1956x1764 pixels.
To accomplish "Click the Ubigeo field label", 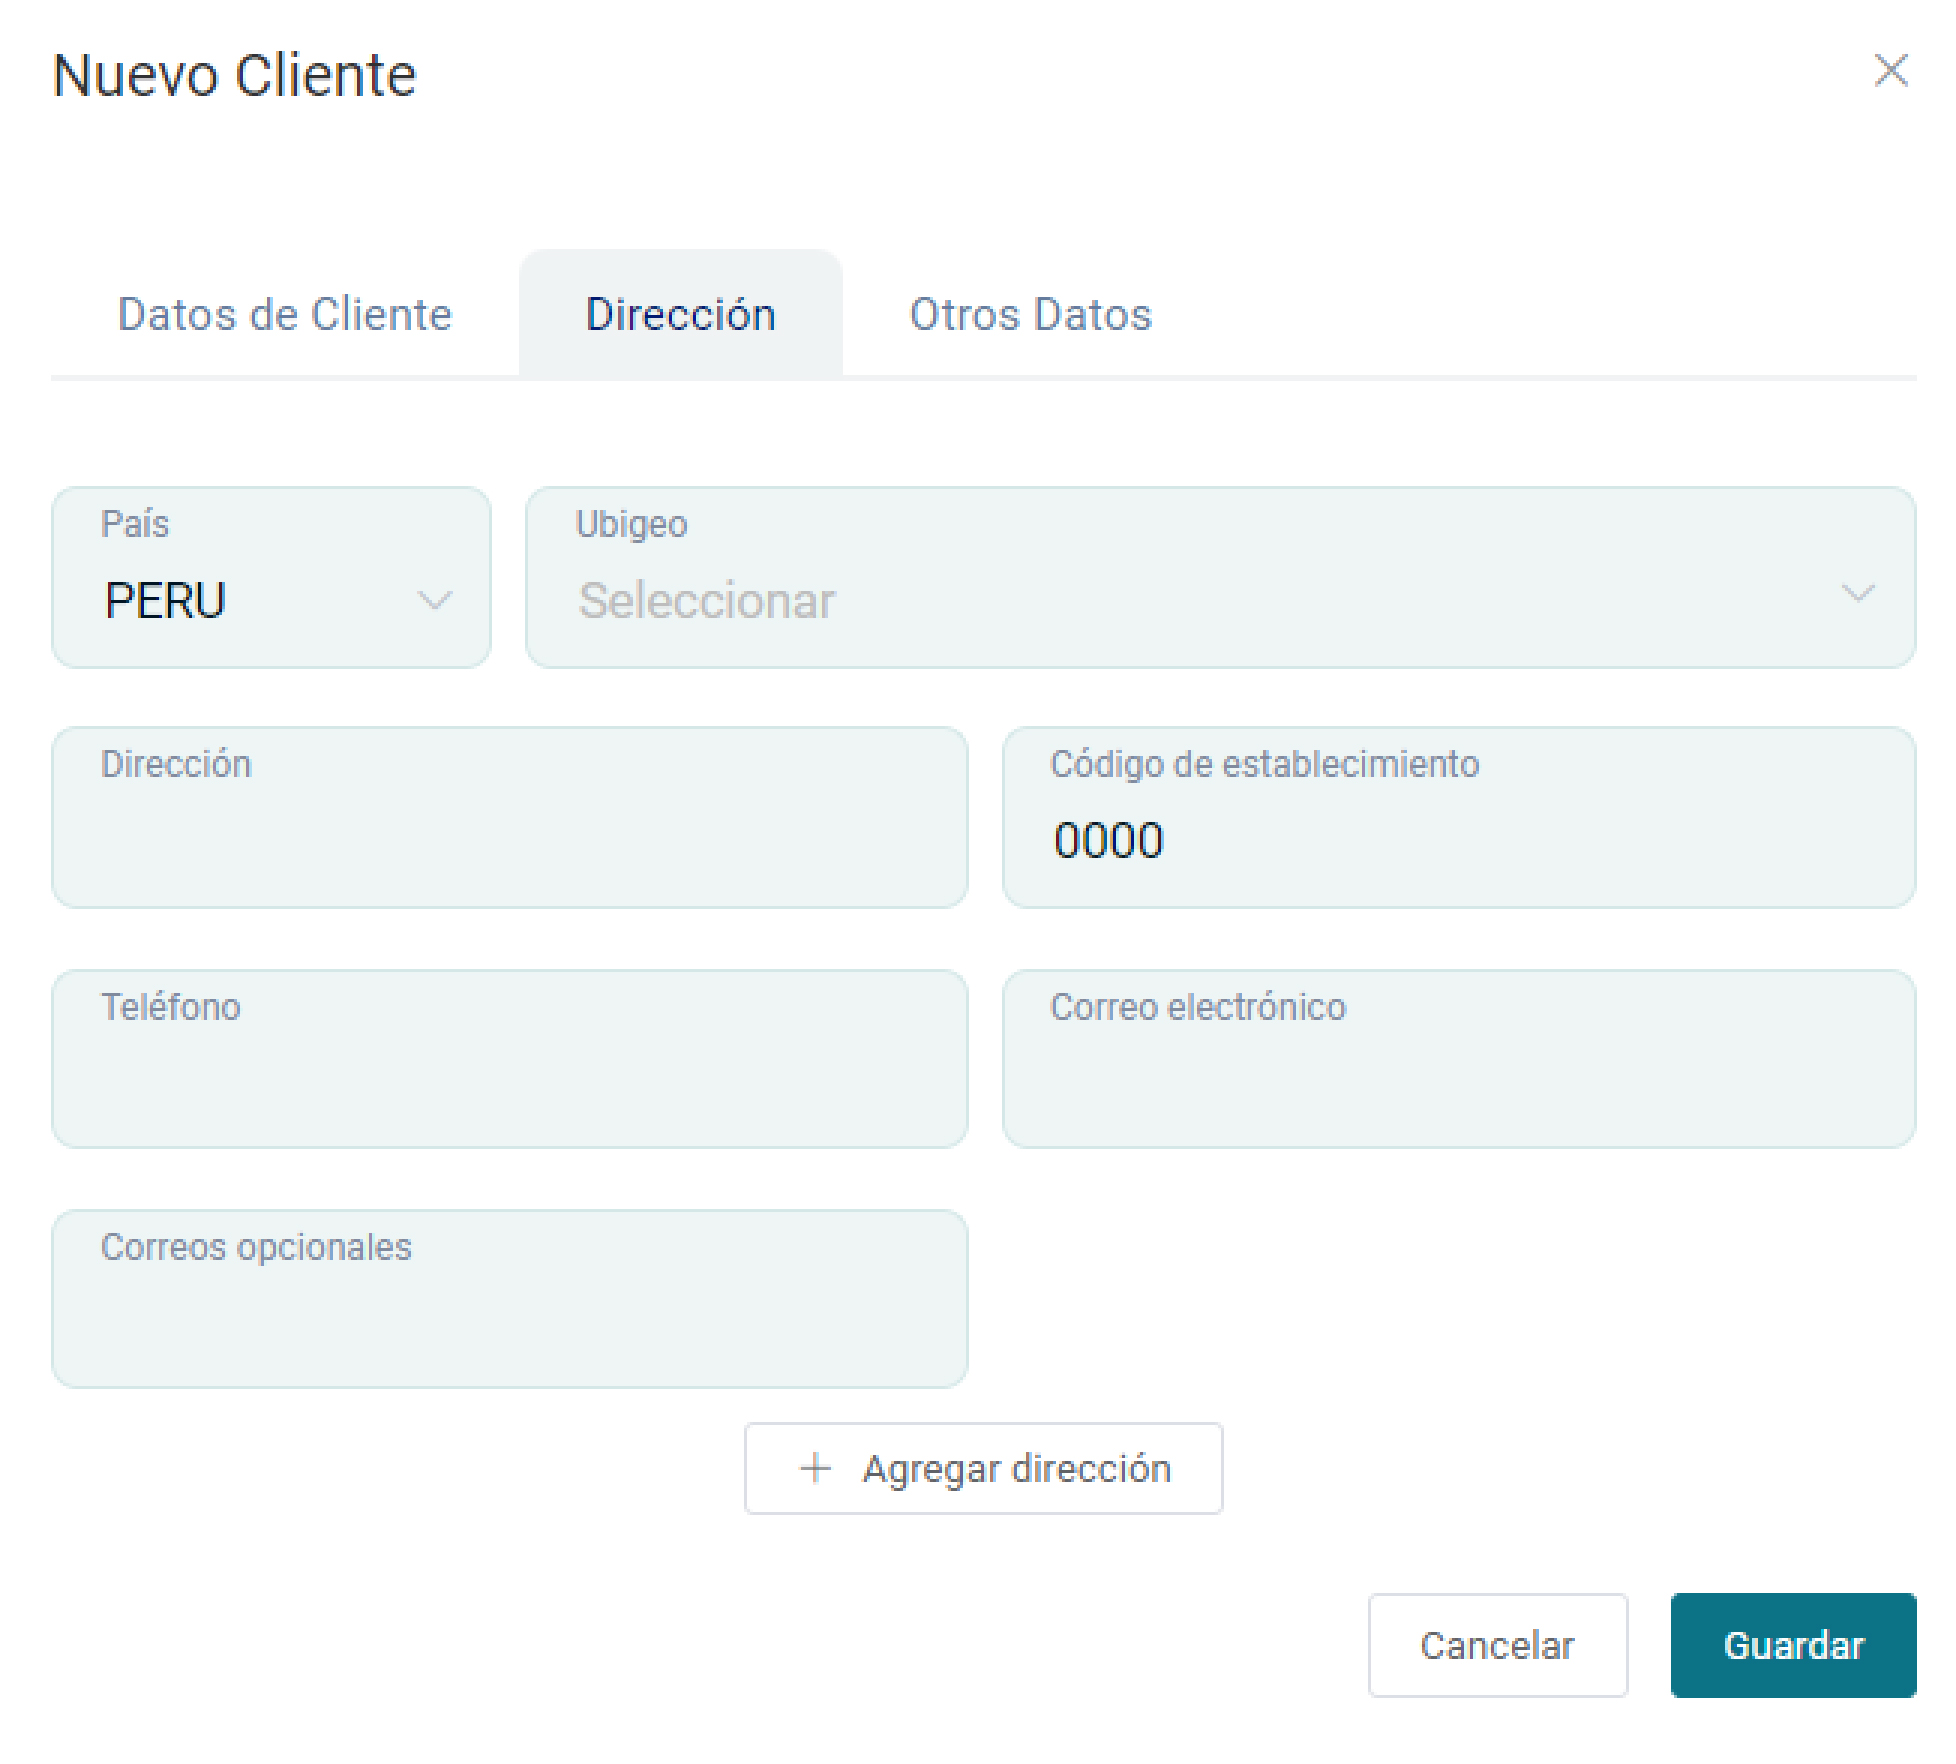I will coord(631,524).
